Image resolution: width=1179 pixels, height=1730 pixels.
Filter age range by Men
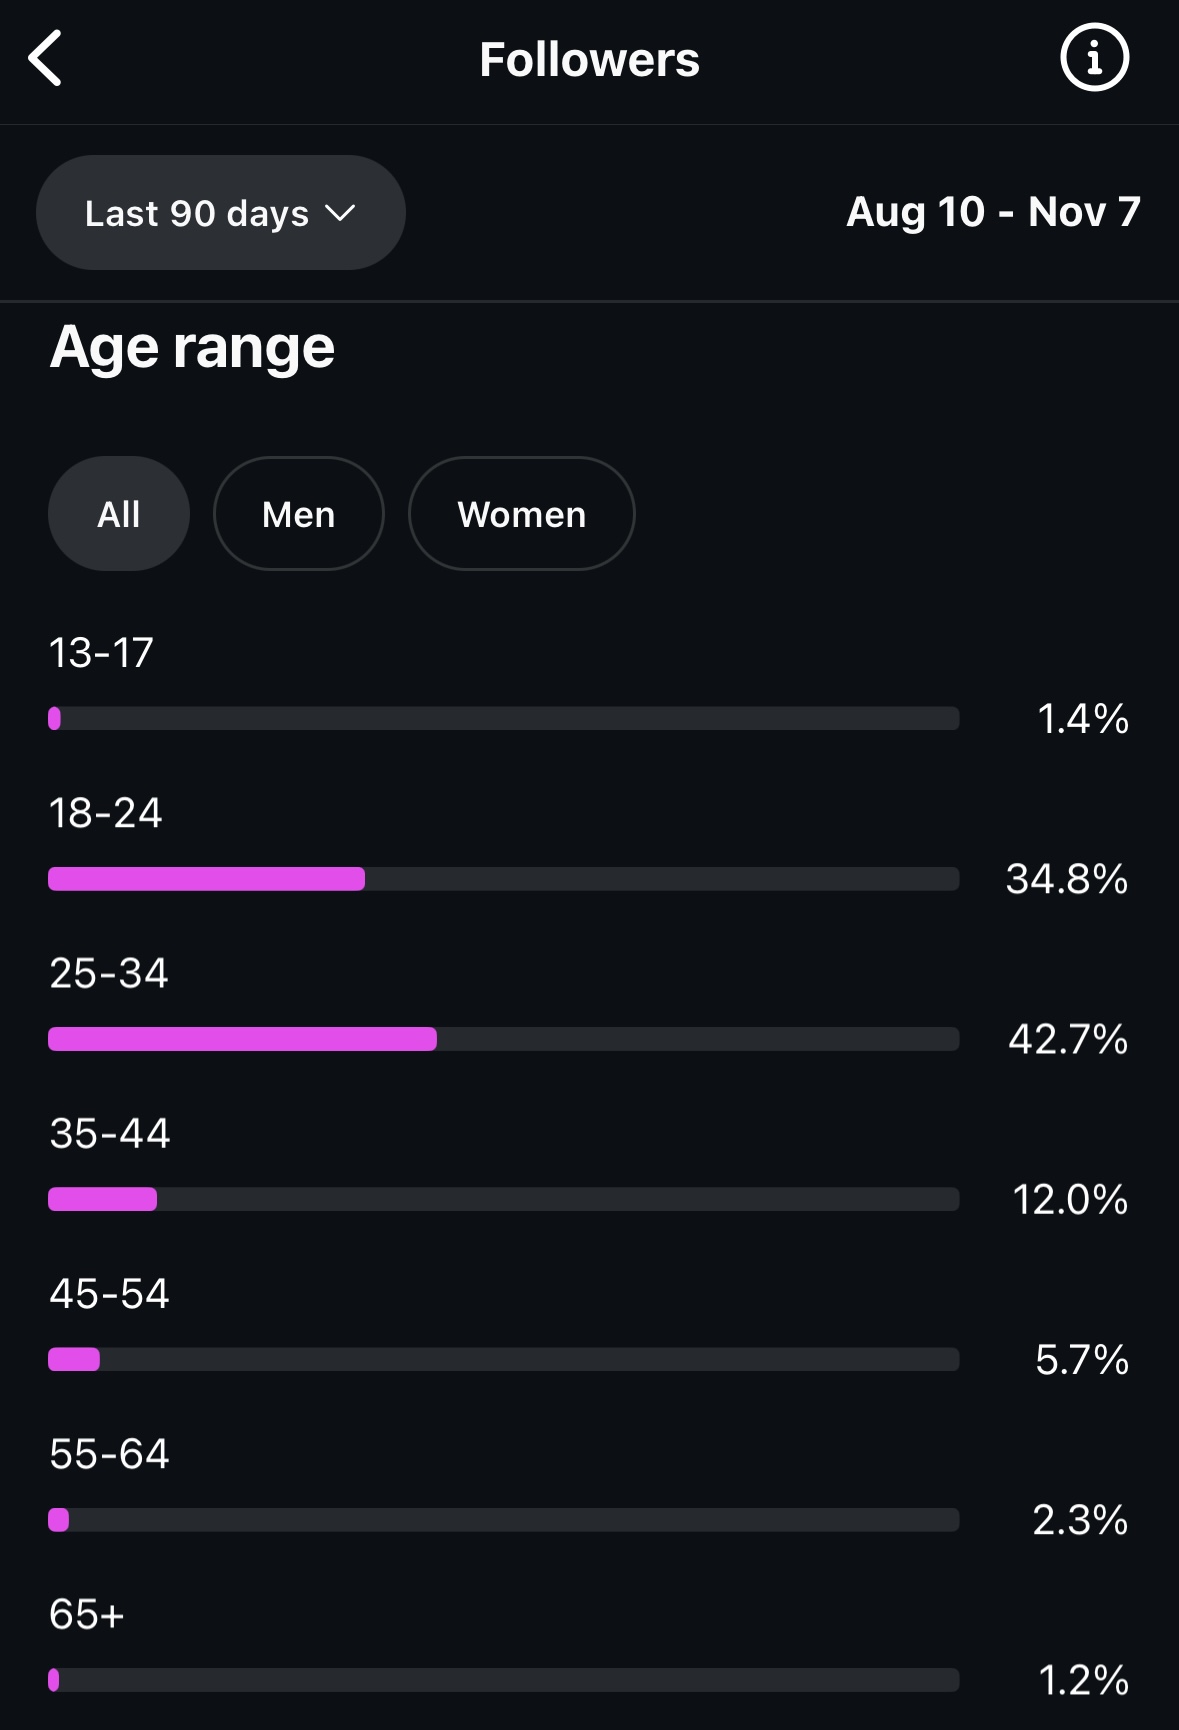pyautogui.click(x=298, y=514)
